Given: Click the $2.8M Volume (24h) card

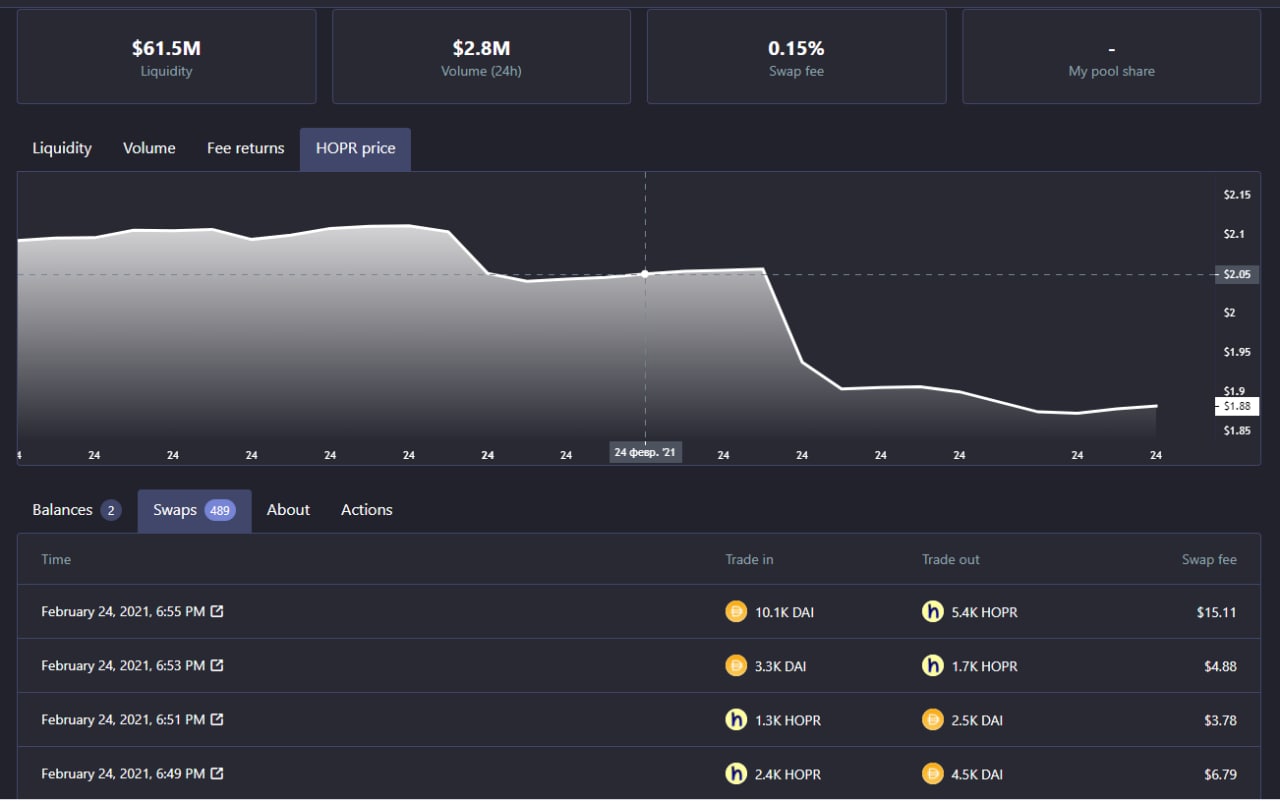Looking at the screenshot, I should click(x=481, y=57).
